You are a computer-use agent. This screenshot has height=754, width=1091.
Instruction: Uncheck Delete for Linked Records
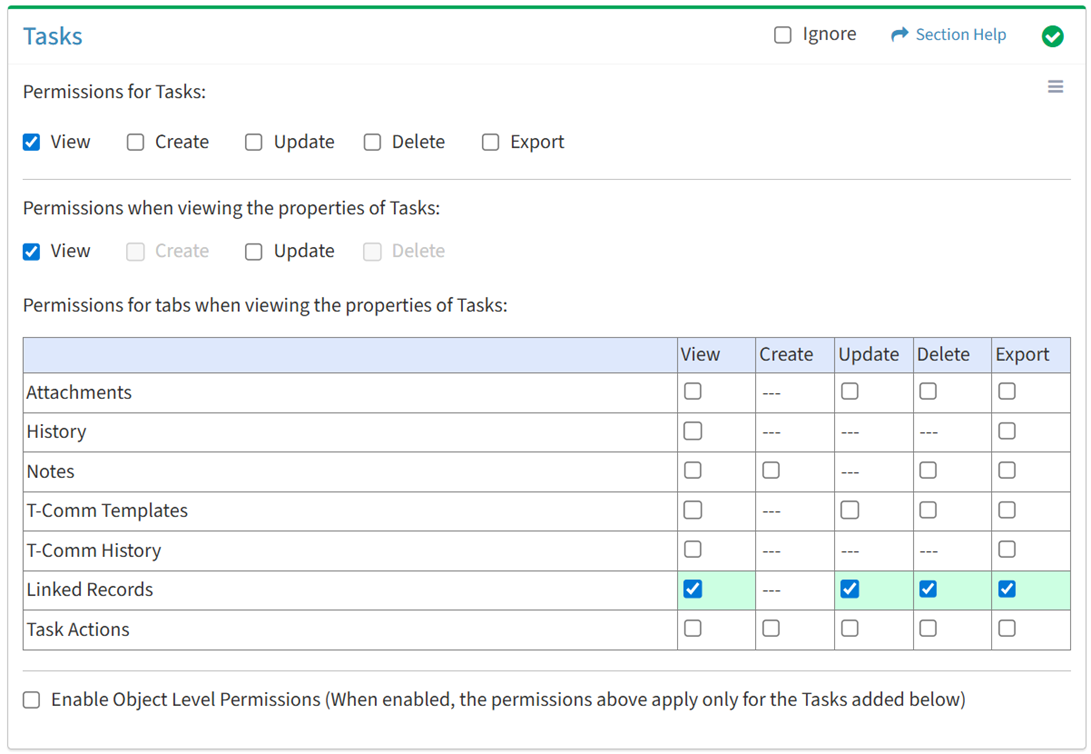coord(928,589)
